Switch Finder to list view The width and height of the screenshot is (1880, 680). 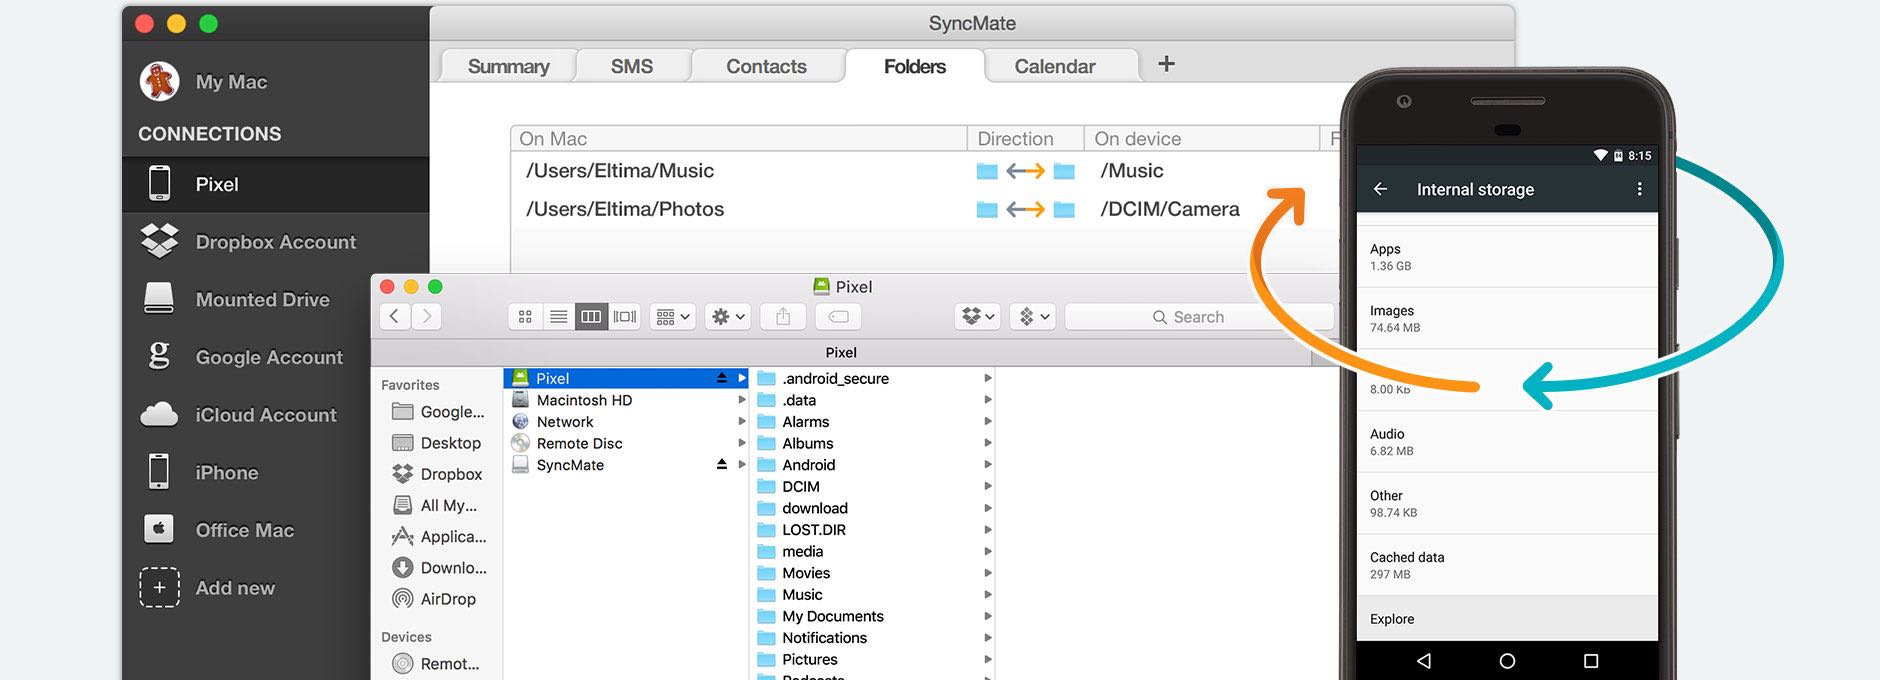click(559, 317)
